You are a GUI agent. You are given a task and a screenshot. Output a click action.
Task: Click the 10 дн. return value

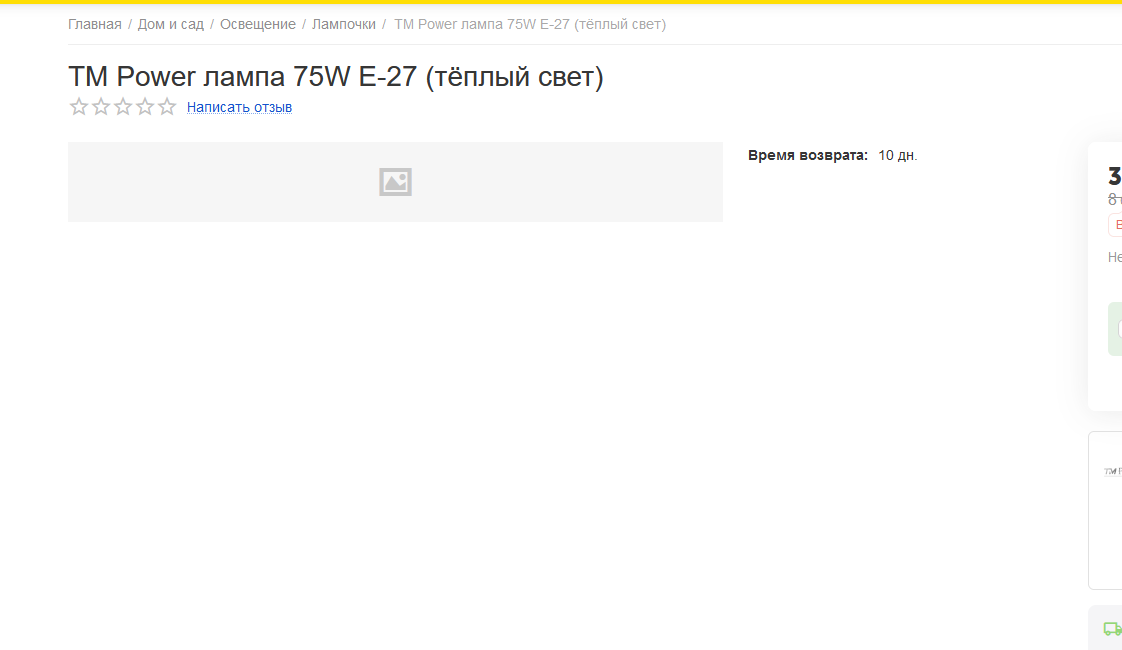point(897,155)
